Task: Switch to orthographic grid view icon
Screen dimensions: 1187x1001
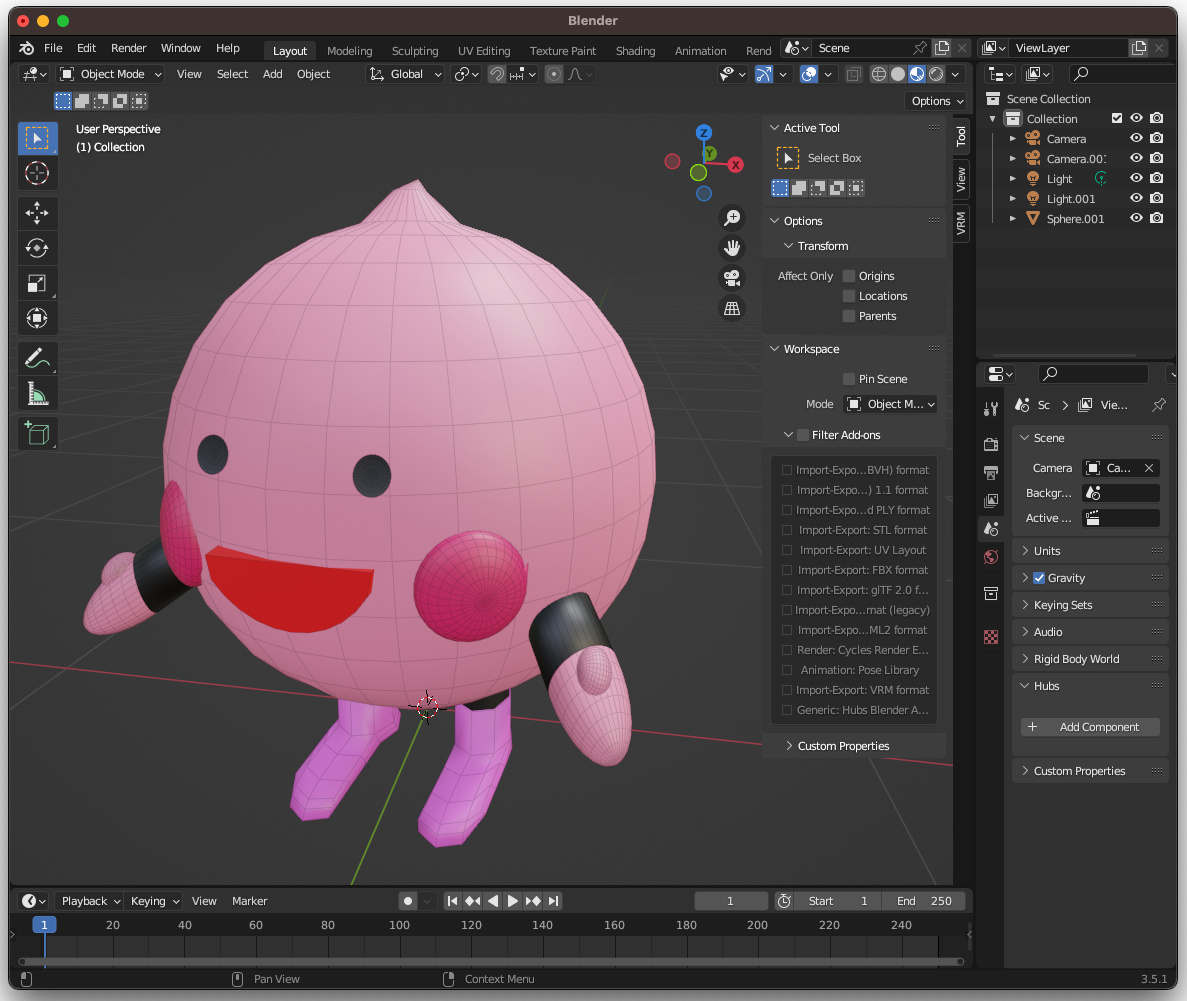Action: 732,308
